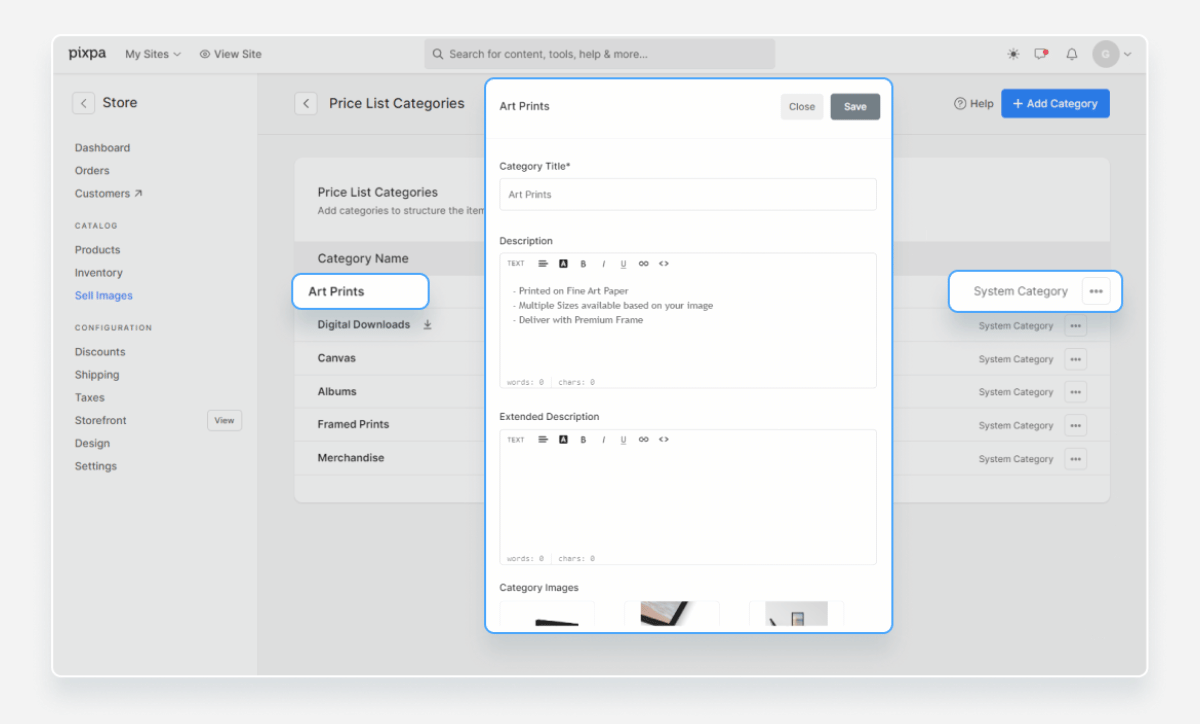The height and width of the screenshot is (724, 1200).
Task: Open TEXT format dropdown in Description editor
Action: tap(515, 264)
